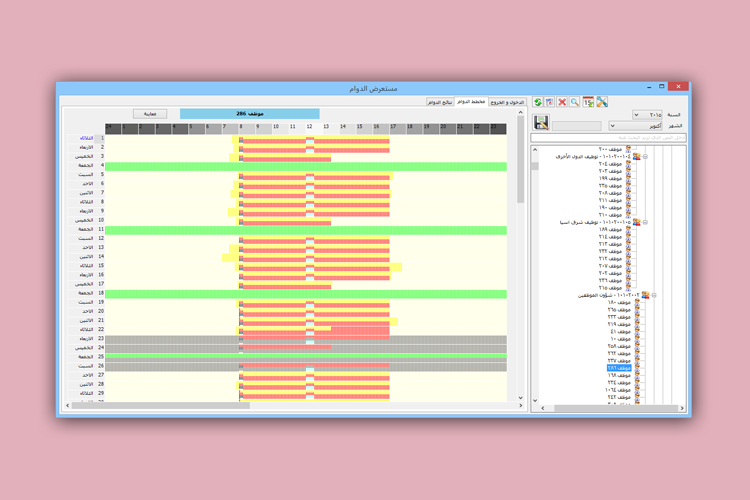Click the person icon next to موظف ٢٠٤
Screen dimensions: 750x500
(x=629, y=164)
